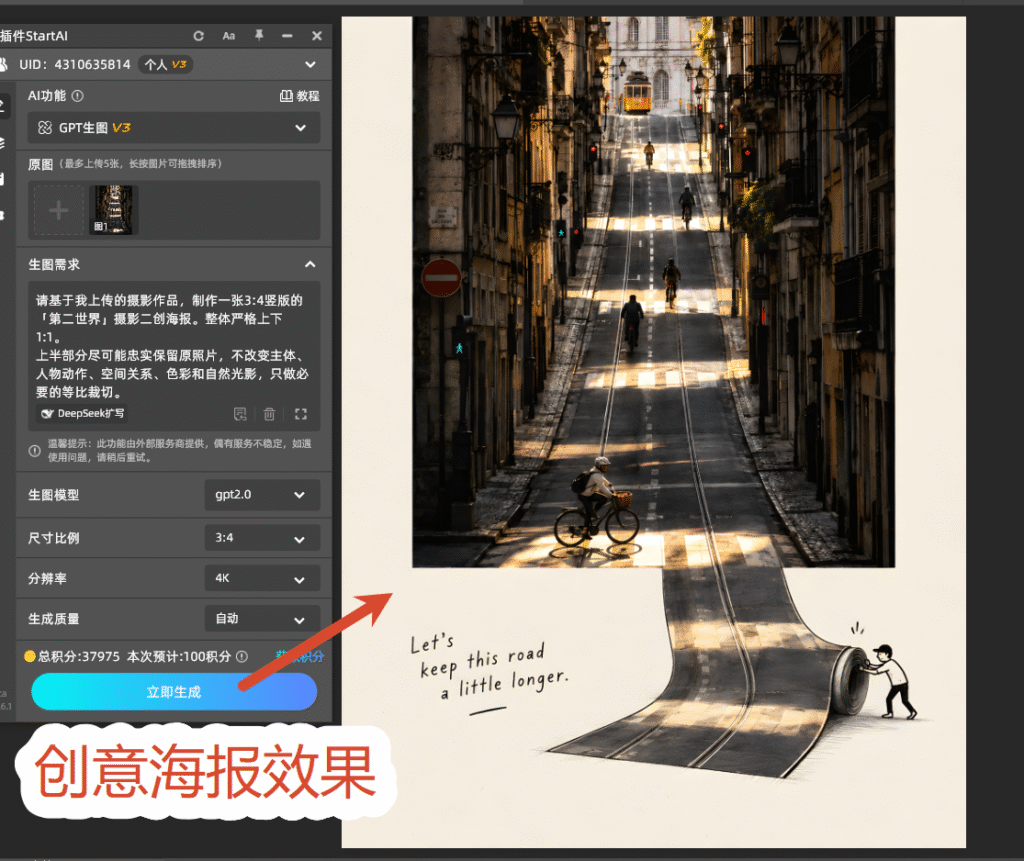Screen dimensions: 1024x861
Task: Pin the StartAI plugin panel
Action: [259, 35]
